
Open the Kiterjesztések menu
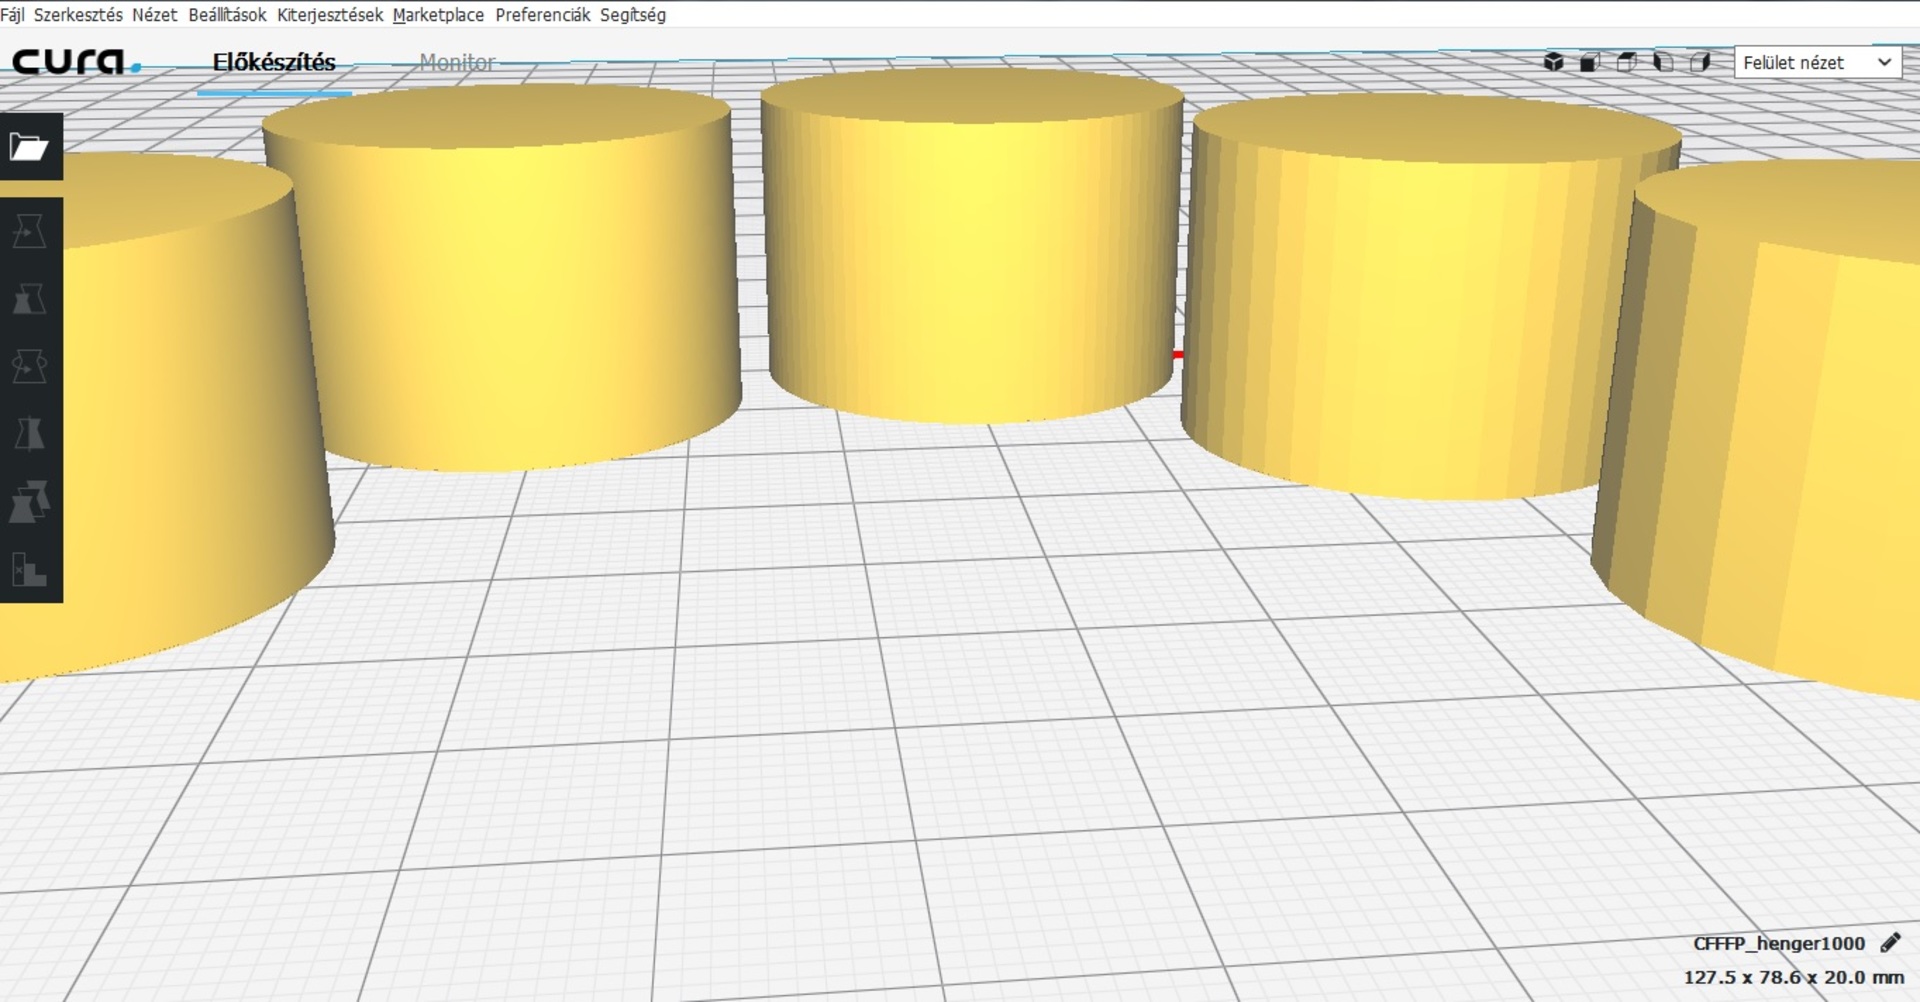[x=330, y=15]
